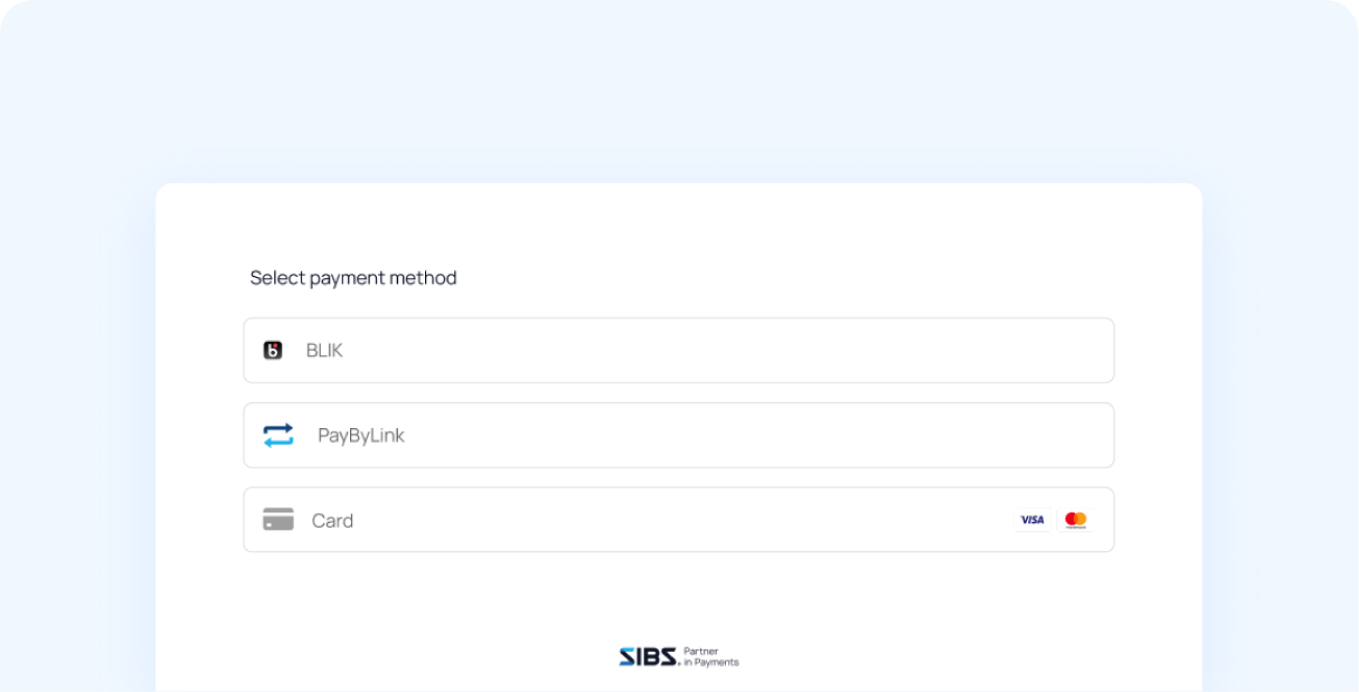Click the Visa logo on the Card option
This screenshot has width=1359, height=692.
[1032, 519]
